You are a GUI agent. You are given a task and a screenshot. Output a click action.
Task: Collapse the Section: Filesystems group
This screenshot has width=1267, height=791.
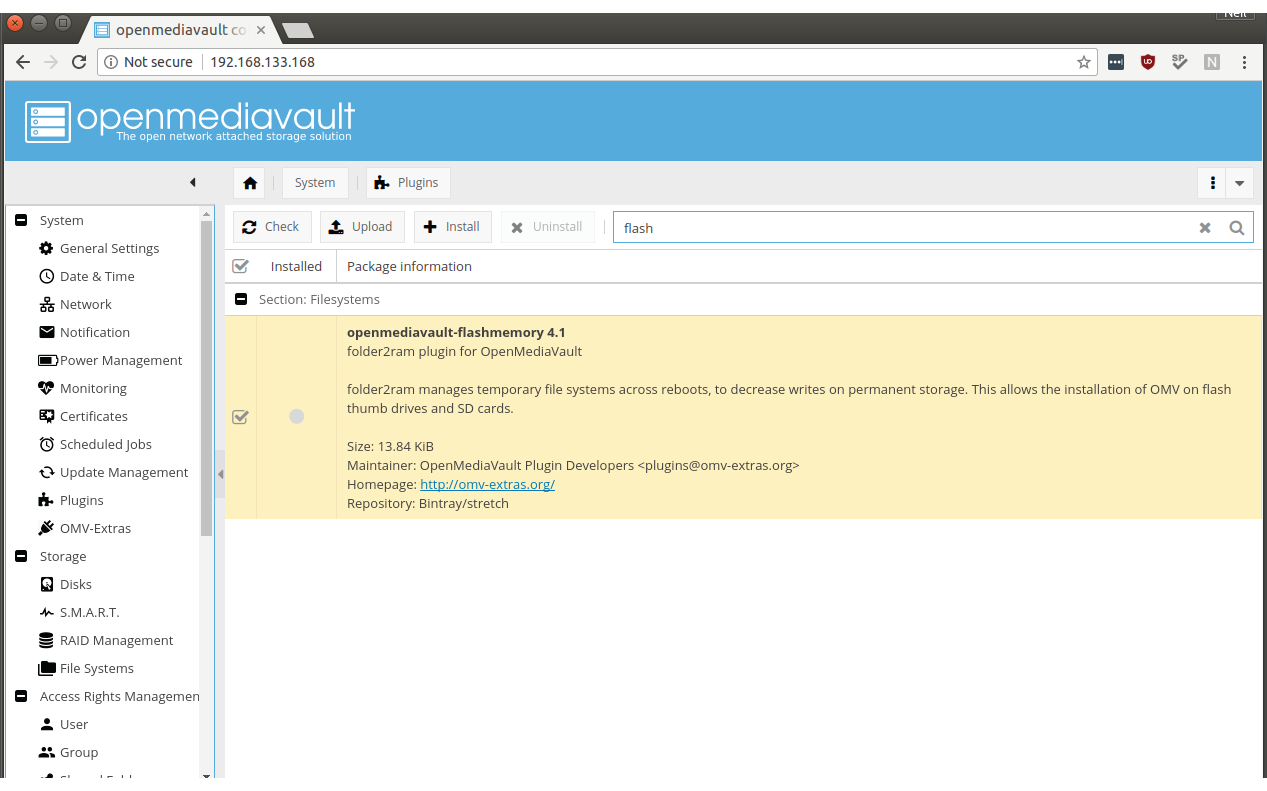click(x=241, y=299)
